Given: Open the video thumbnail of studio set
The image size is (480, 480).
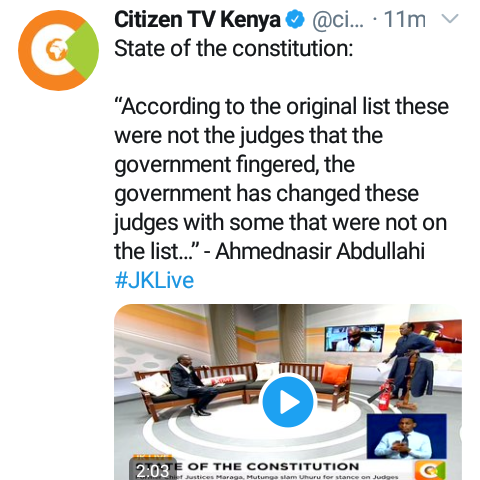Looking at the screenshot, I should [288, 392].
